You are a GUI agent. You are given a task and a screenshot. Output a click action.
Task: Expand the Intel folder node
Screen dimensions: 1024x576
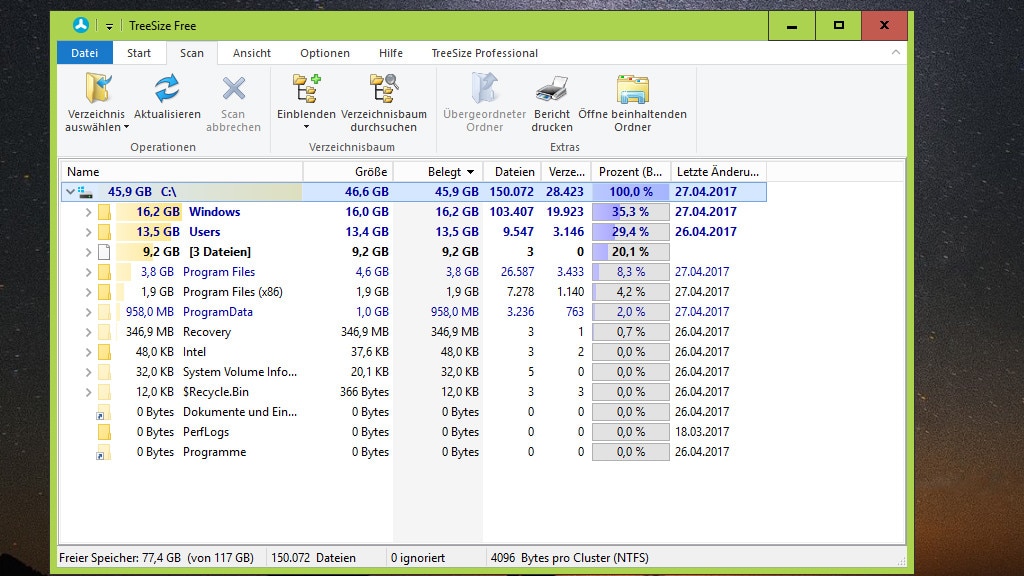click(x=88, y=353)
